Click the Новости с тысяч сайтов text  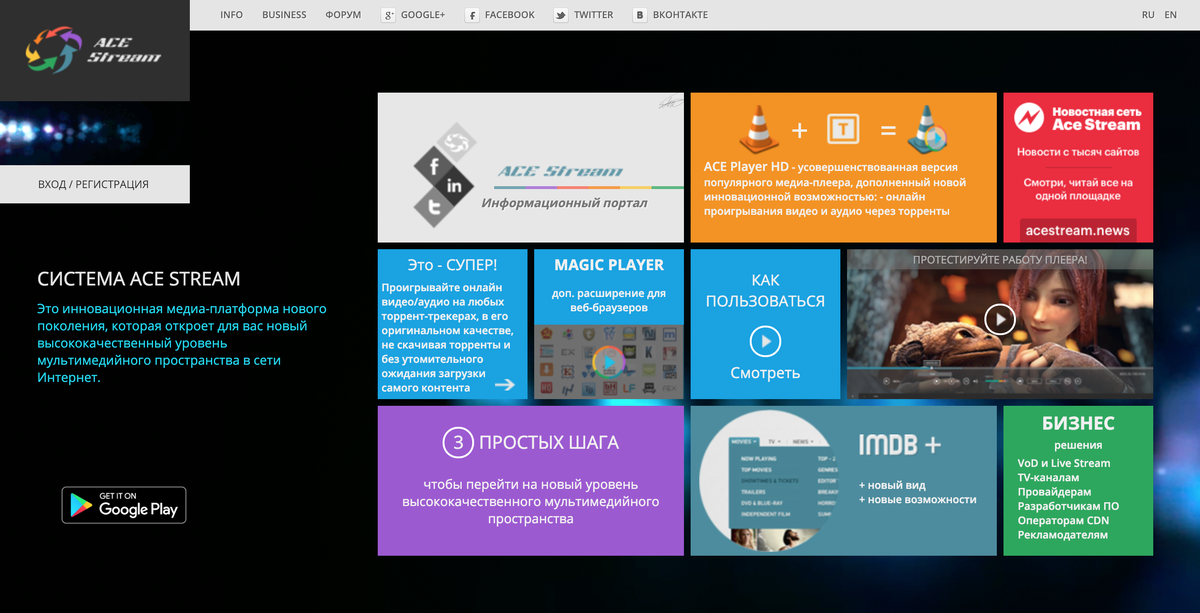click(x=1078, y=152)
